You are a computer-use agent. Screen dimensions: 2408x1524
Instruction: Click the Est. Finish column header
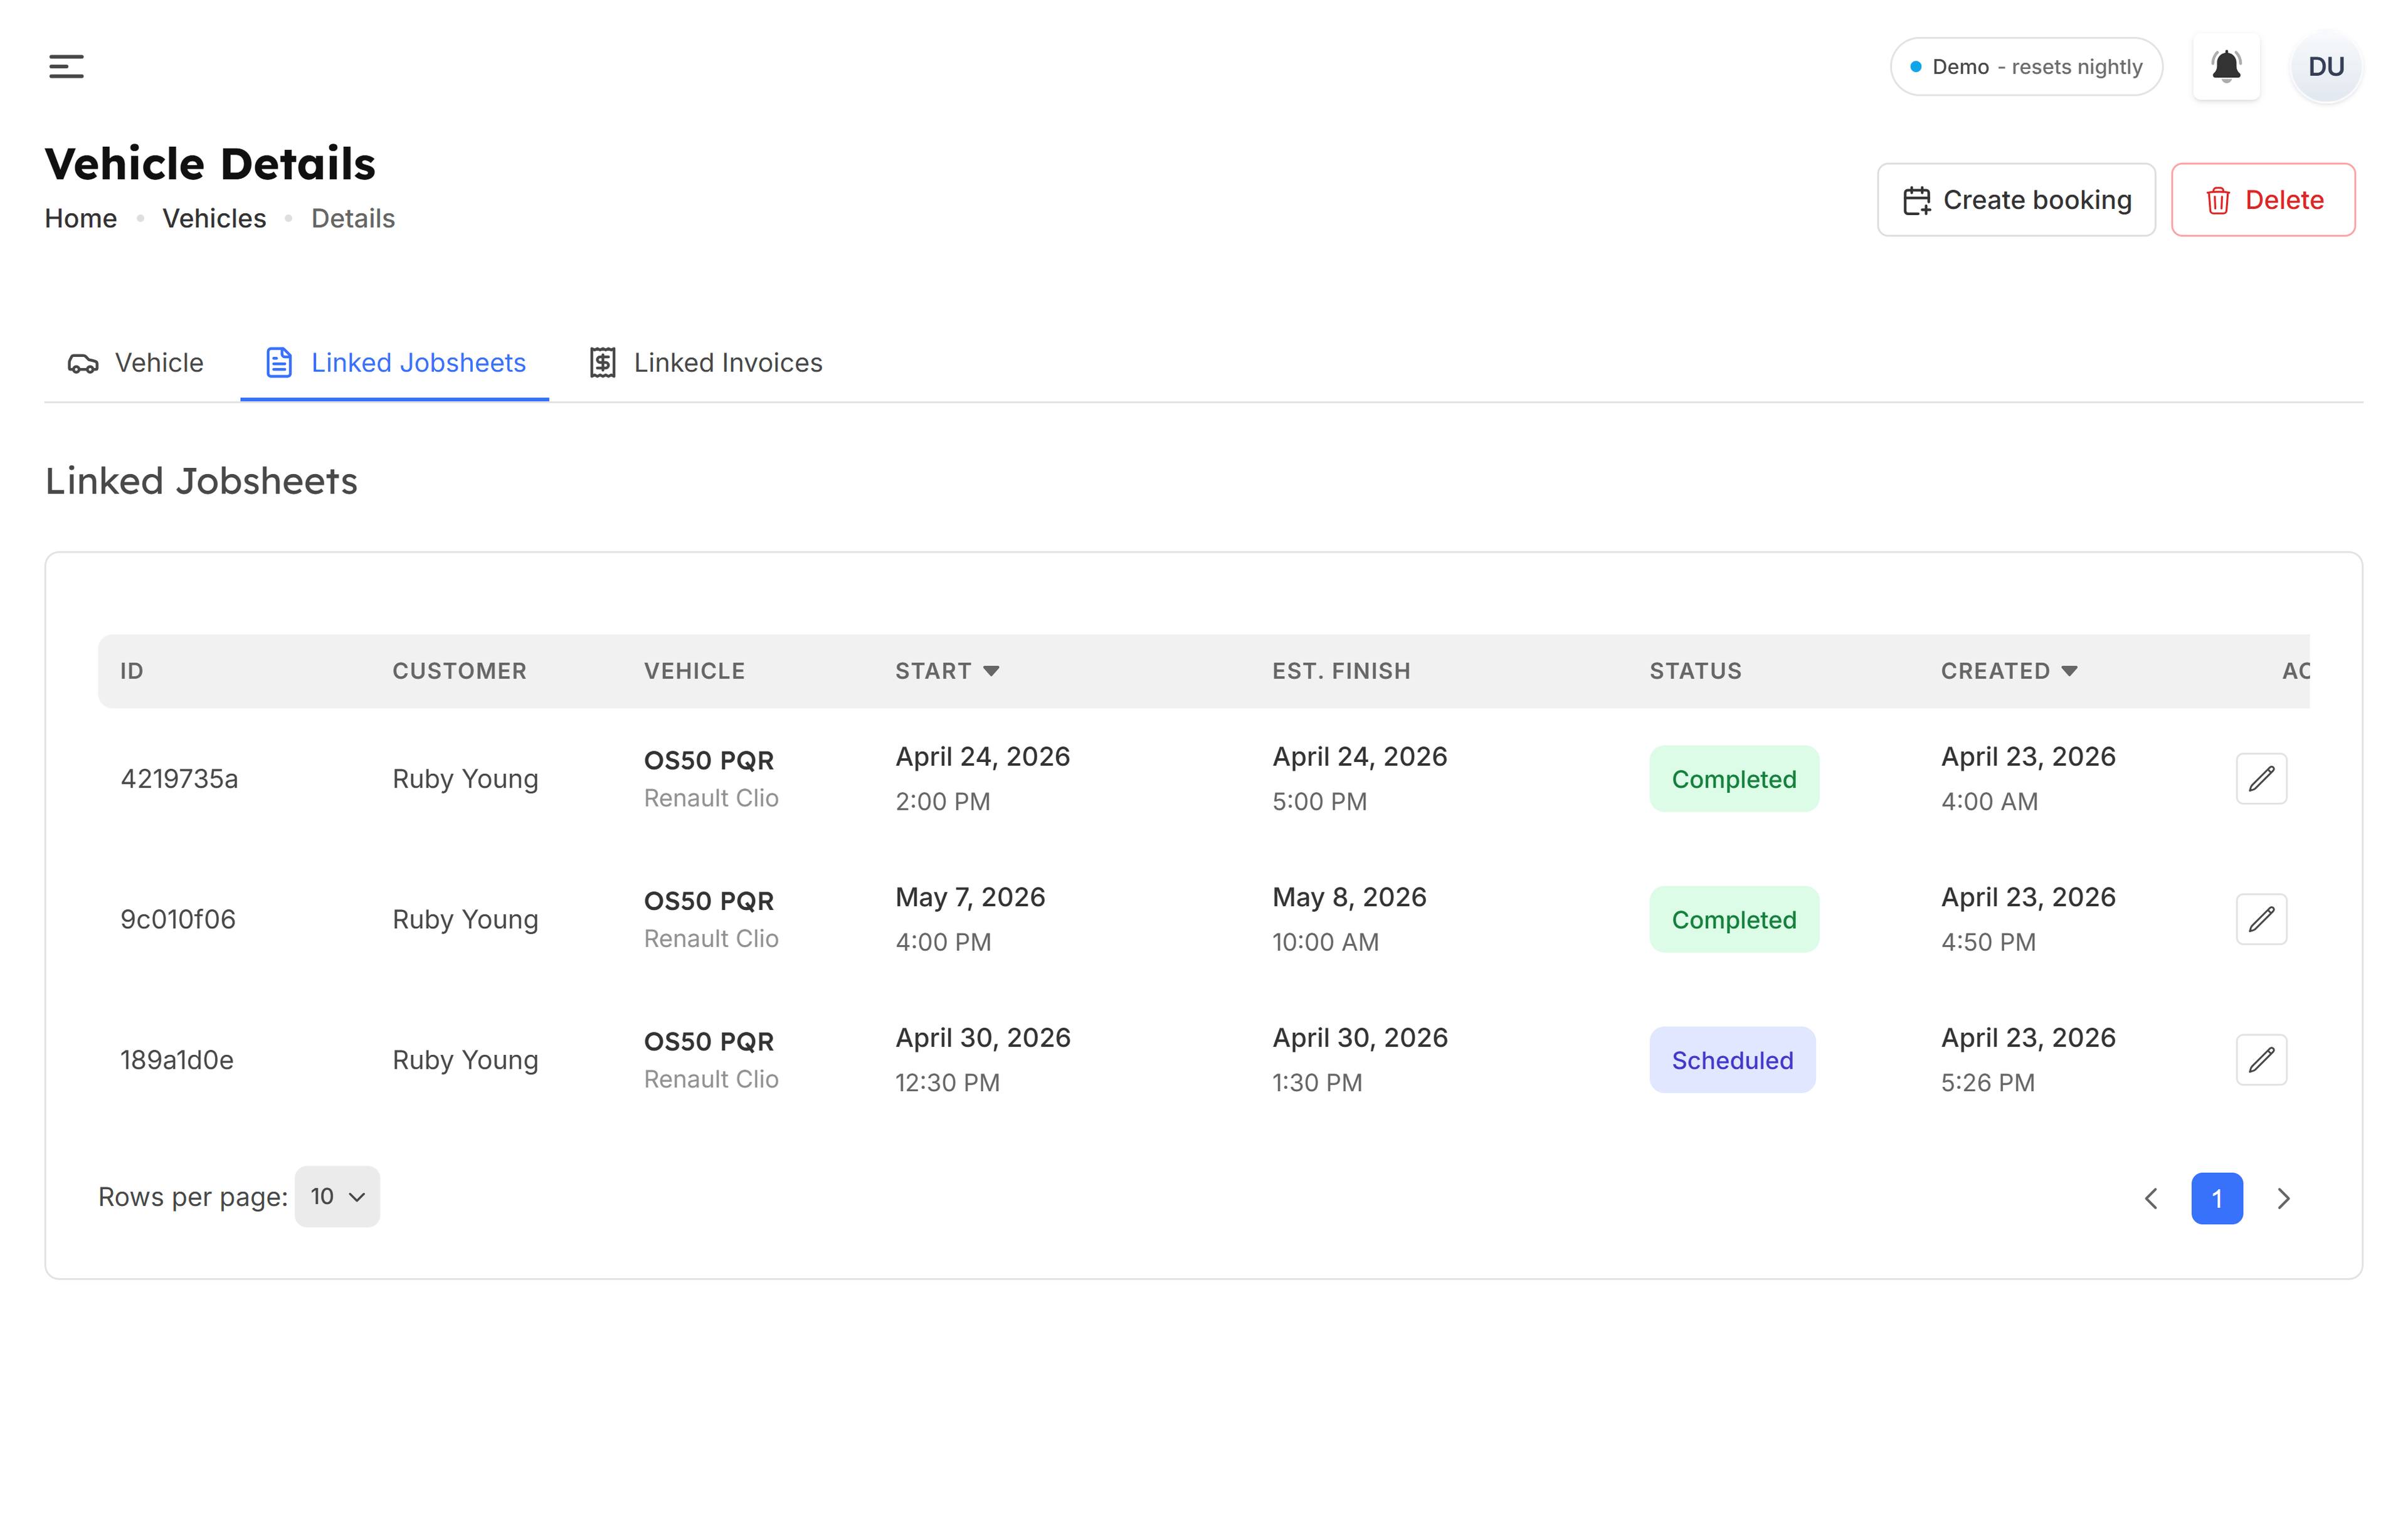1341,671
